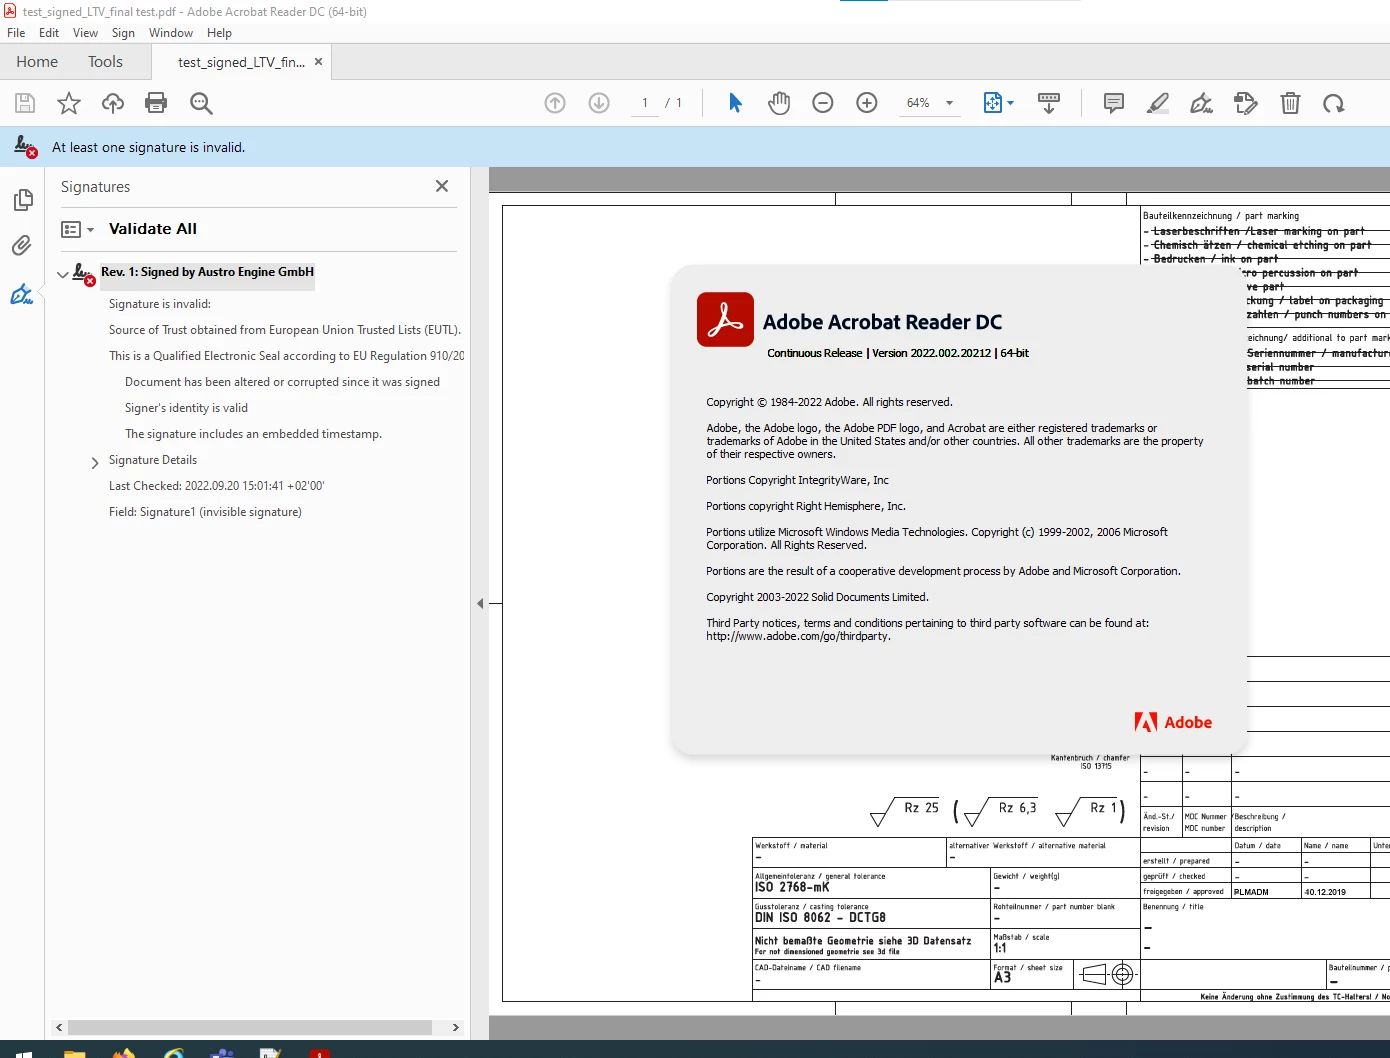1390x1058 pixels.
Task: Close the test_signed_LTV document tab
Action: [318, 62]
